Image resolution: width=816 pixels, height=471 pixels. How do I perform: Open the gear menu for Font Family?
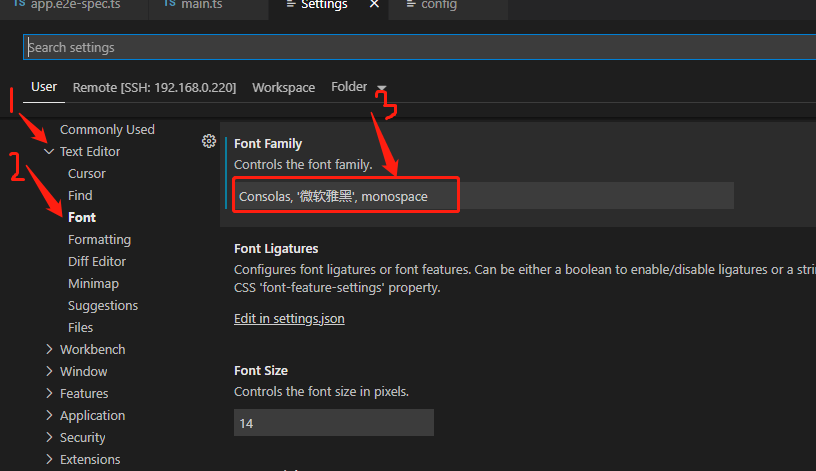click(209, 141)
